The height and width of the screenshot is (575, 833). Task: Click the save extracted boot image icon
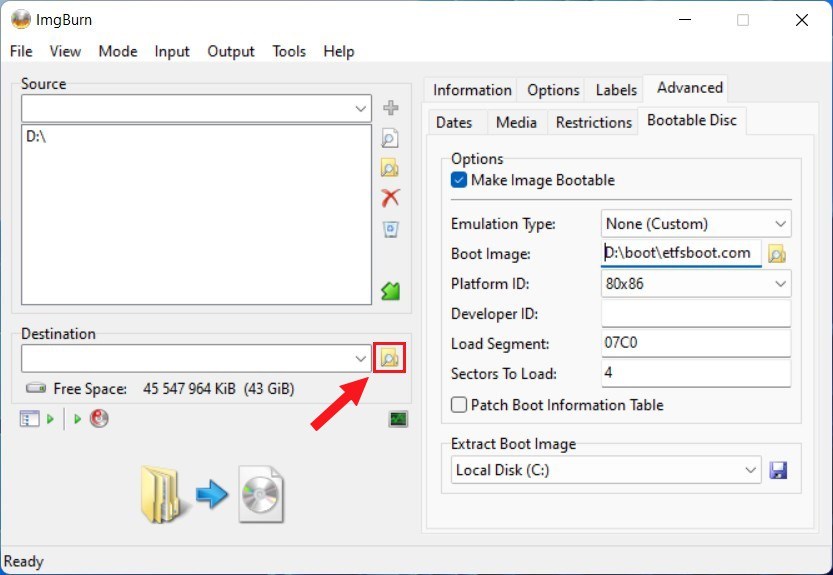pos(778,470)
